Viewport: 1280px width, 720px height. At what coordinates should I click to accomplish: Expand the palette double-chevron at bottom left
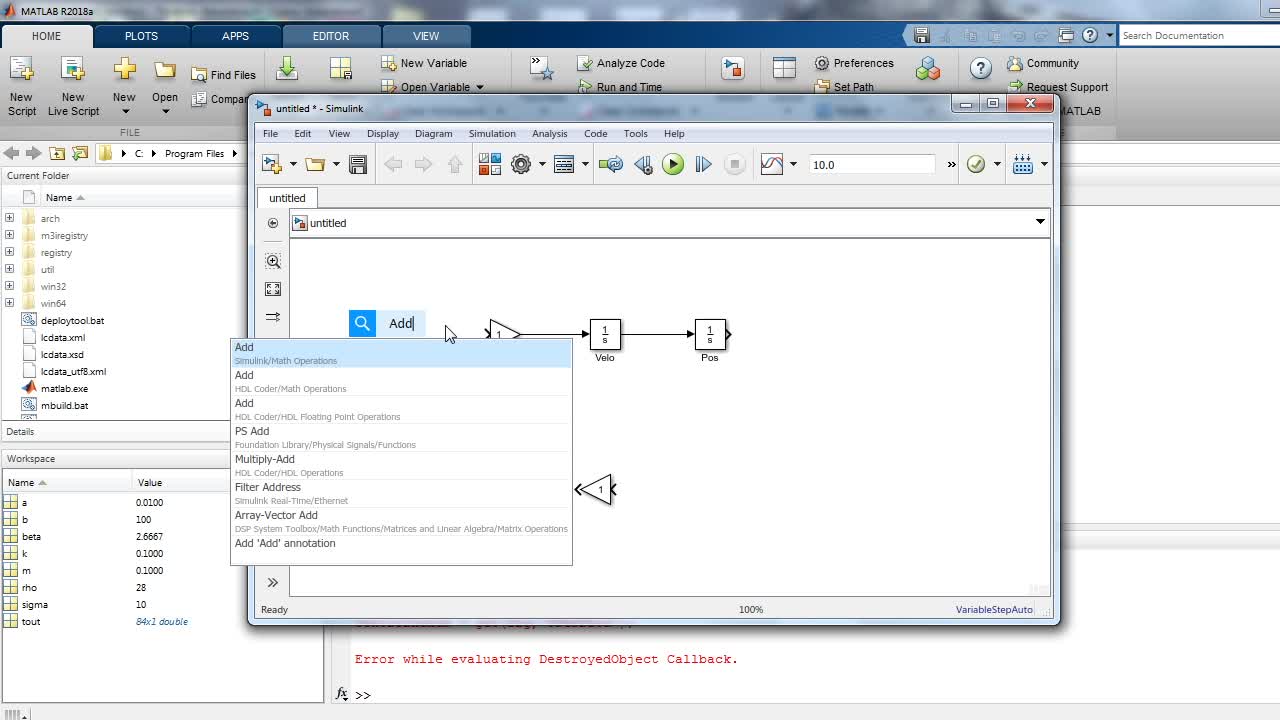click(272, 582)
